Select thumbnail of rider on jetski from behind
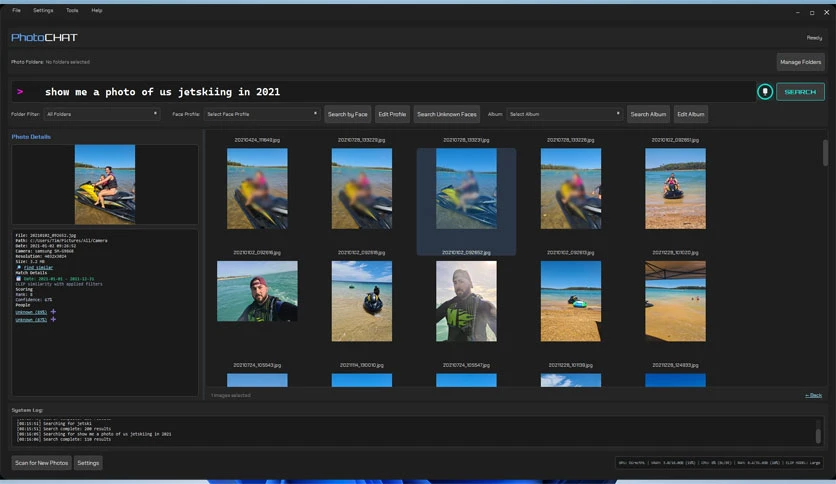This screenshot has height=484, width=836. pyautogui.click(x=361, y=301)
